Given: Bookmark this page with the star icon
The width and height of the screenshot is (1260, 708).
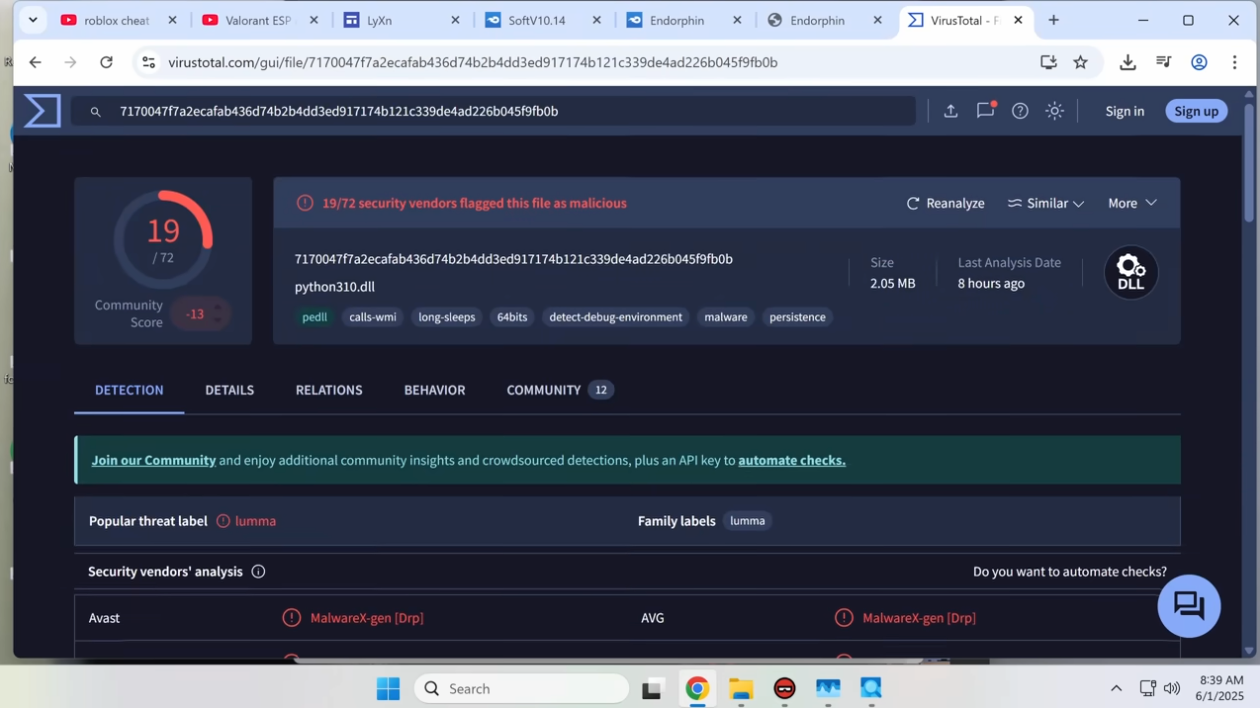Looking at the screenshot, I should point(1081,62).
